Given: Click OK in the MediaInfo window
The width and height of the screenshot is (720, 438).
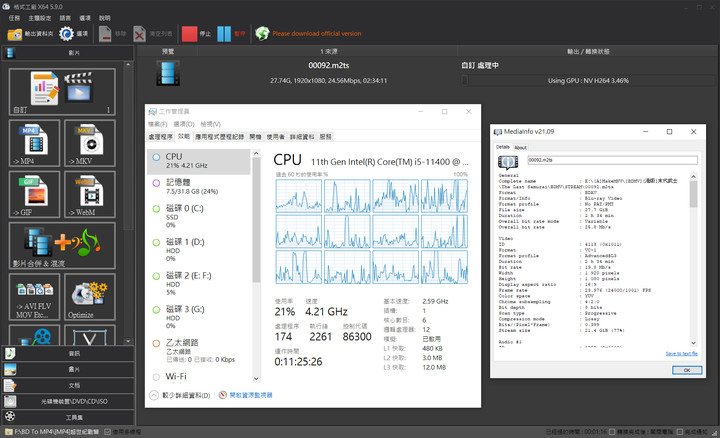Looking at the screenshot, I should click(687, 370).
